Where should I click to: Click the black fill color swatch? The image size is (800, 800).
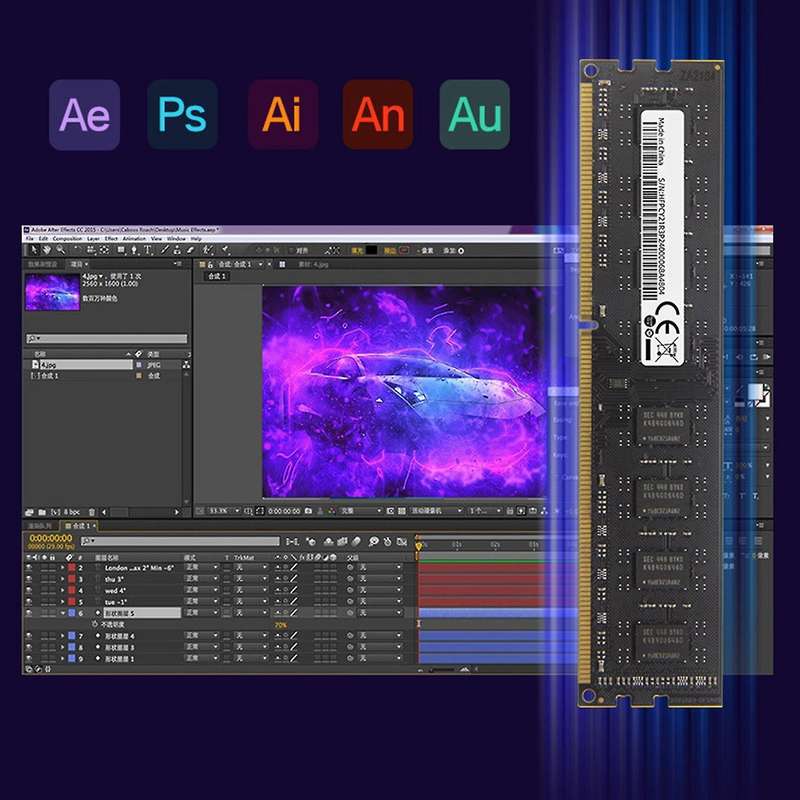coord(371,250)
